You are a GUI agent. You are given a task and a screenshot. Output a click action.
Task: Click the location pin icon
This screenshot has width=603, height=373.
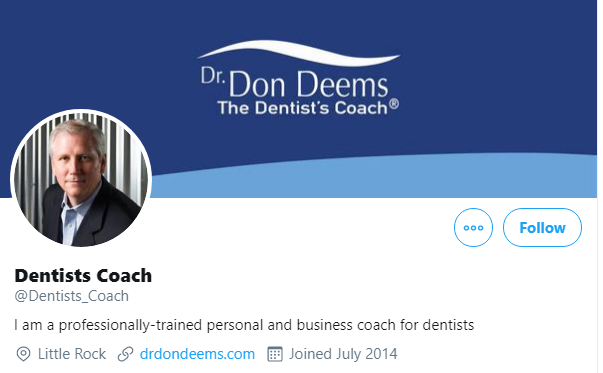(x=23, y=354)
